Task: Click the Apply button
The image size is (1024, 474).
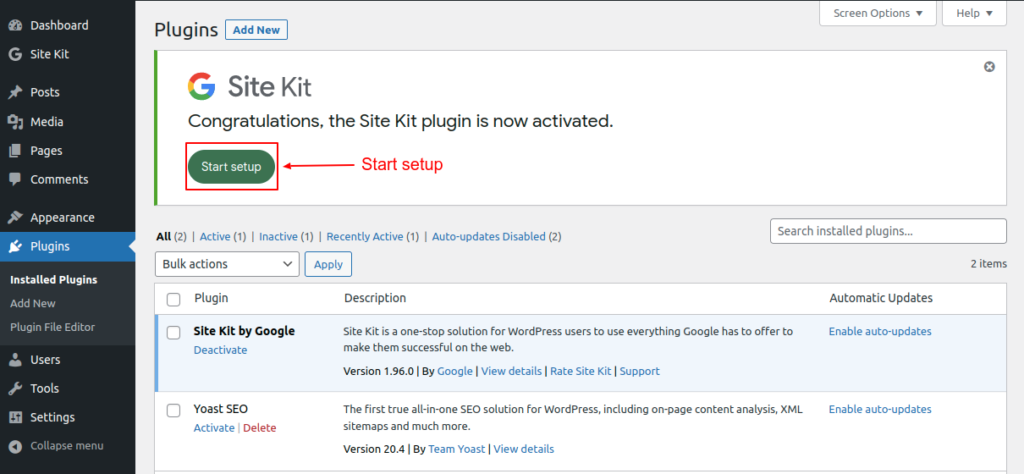Action: coord(328,264)
